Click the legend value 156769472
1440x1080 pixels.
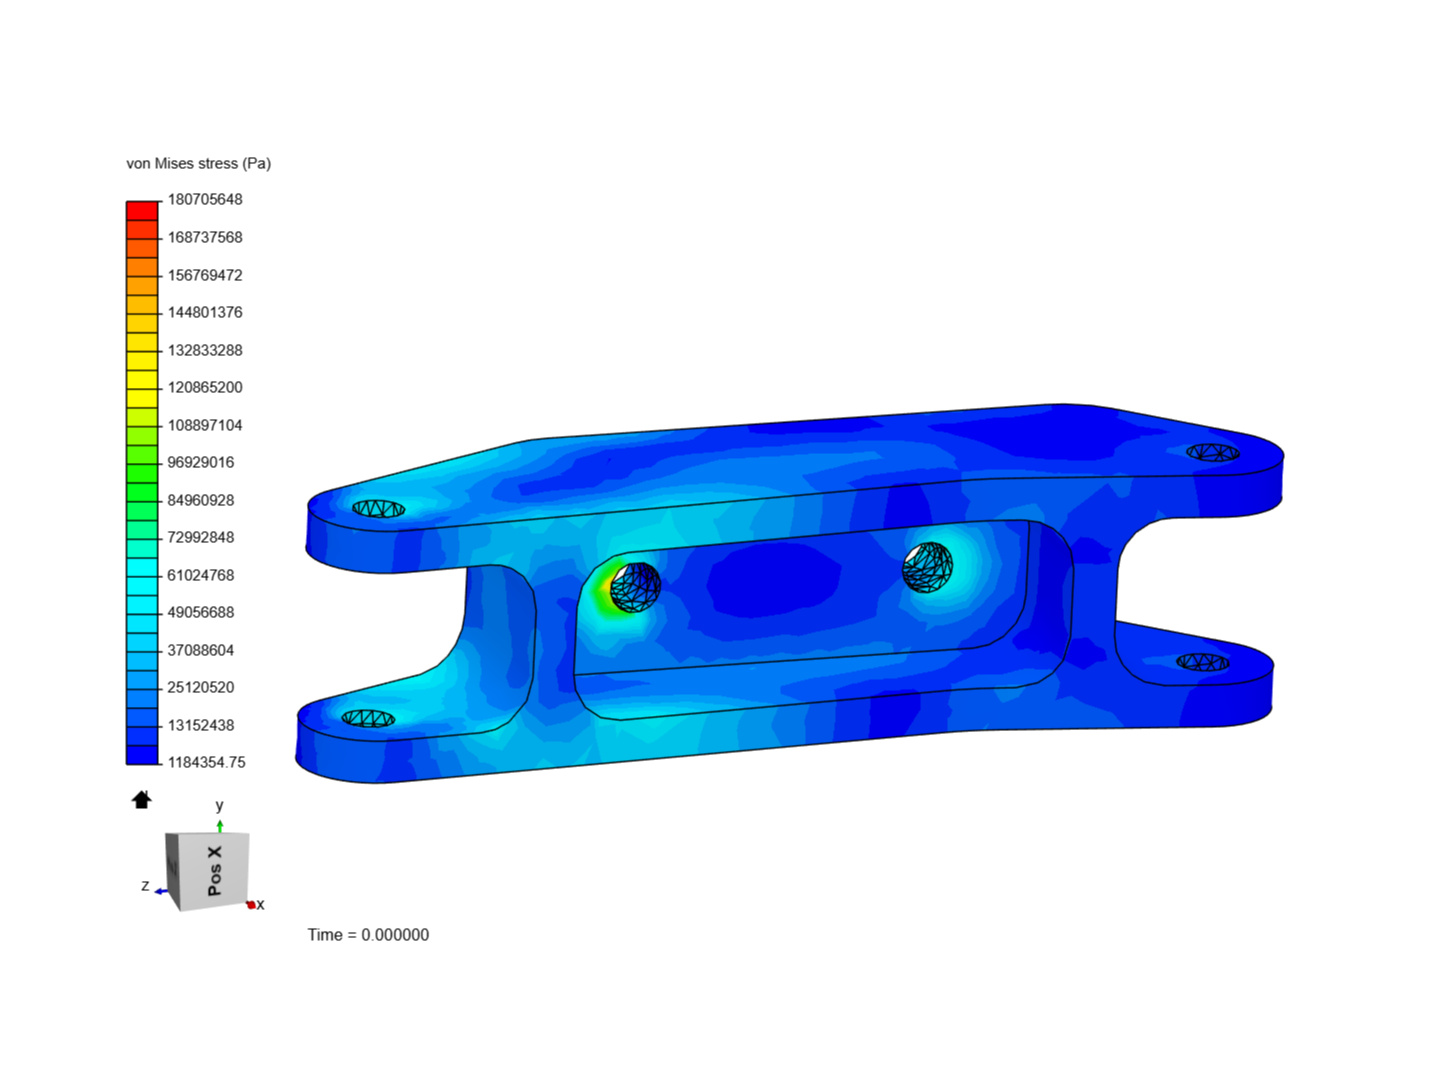pos(205,275)
